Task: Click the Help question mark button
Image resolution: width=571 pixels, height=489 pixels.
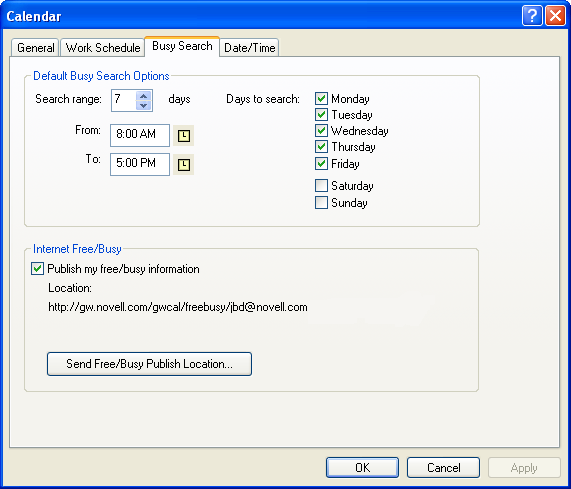Action: tap(532, 16)
